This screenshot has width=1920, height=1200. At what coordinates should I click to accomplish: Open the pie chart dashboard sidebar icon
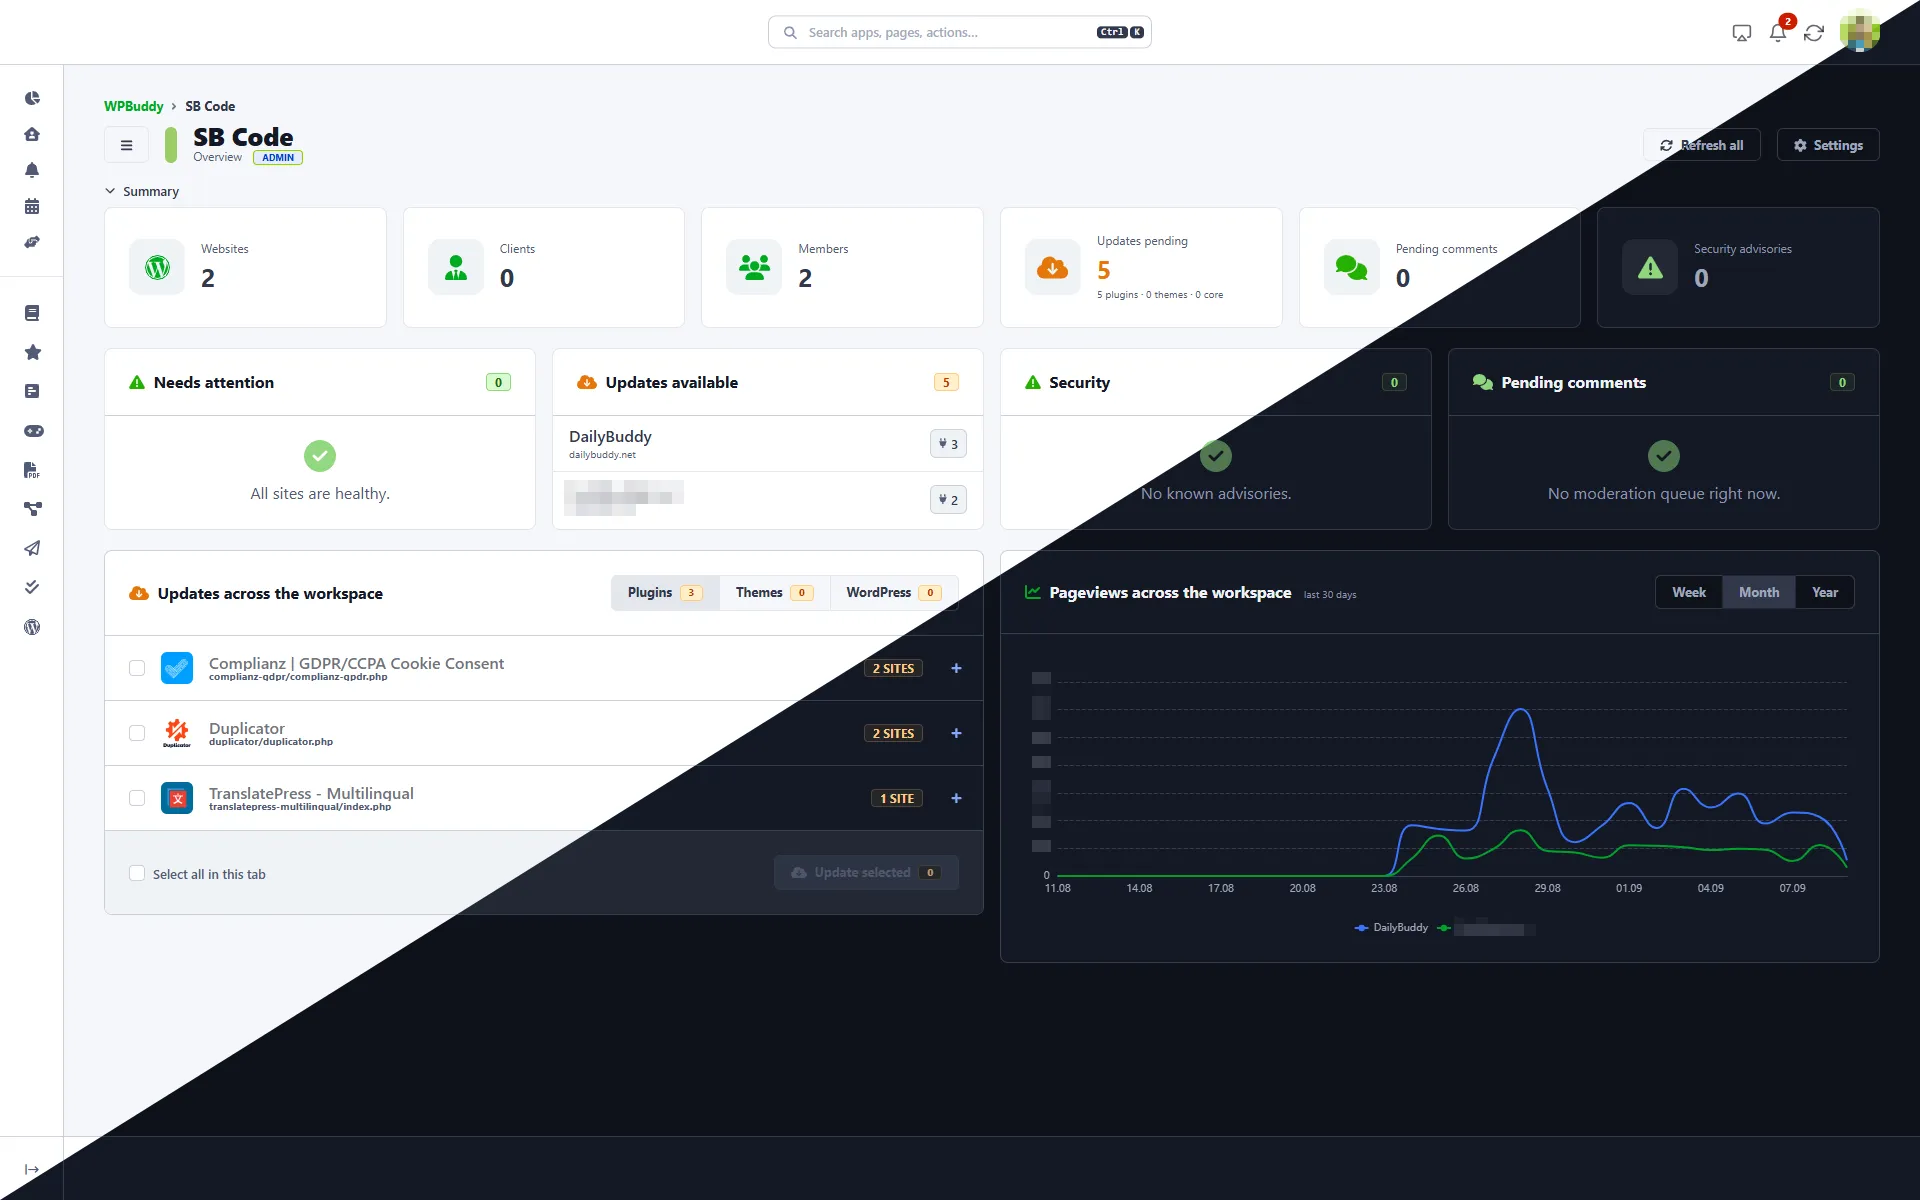click(32, 98)
